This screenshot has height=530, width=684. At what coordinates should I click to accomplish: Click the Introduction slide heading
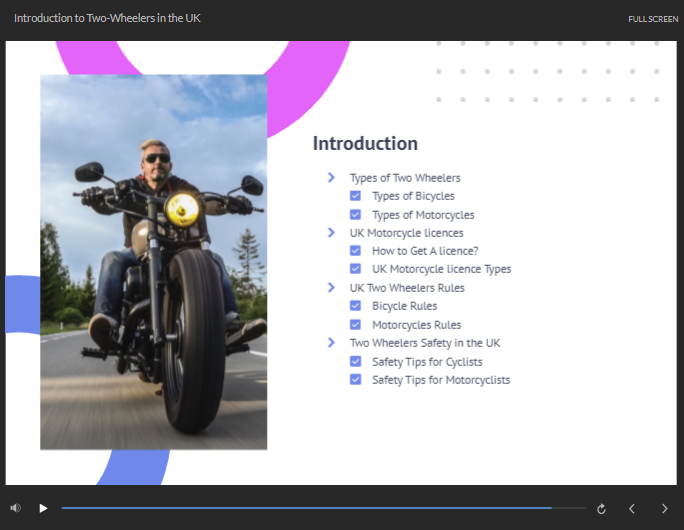[365, 144]
